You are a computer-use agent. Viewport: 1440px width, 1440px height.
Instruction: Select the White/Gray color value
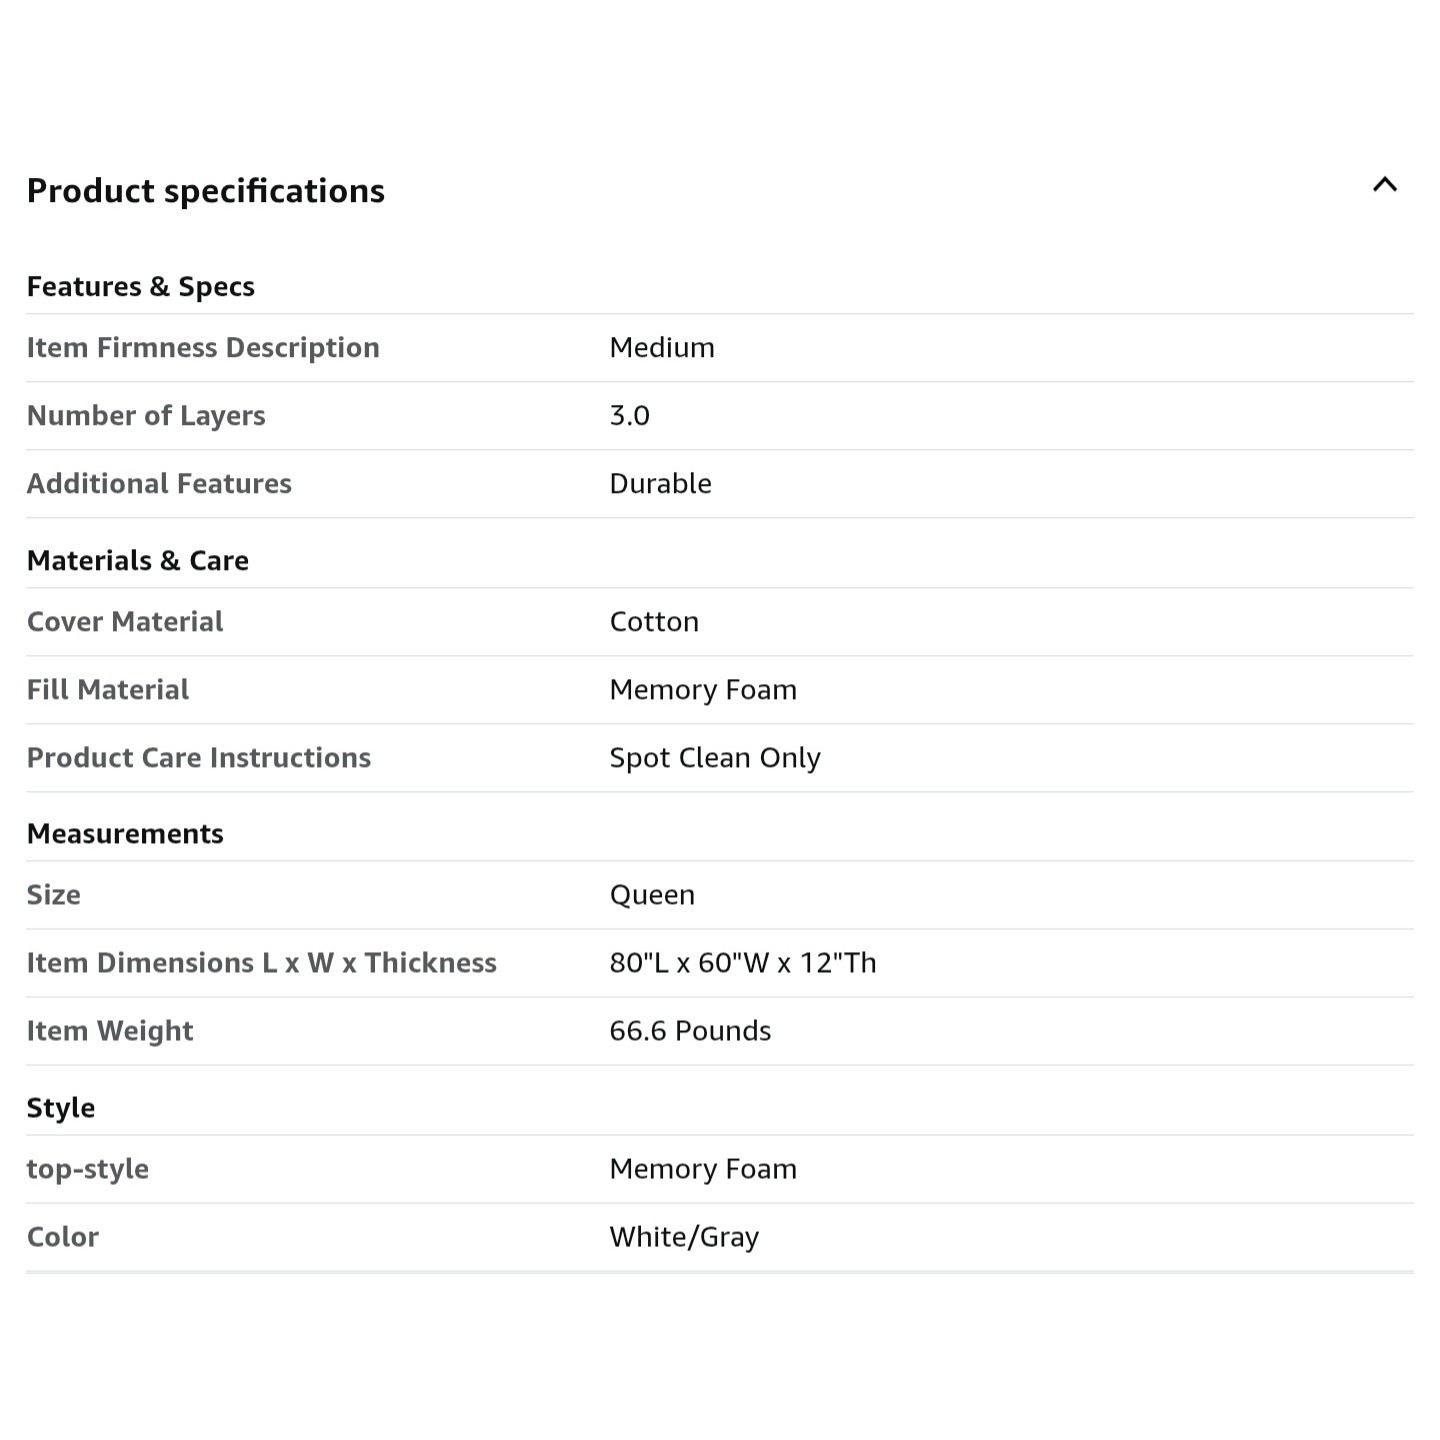pyautogui.click(x=684, y=1238)
